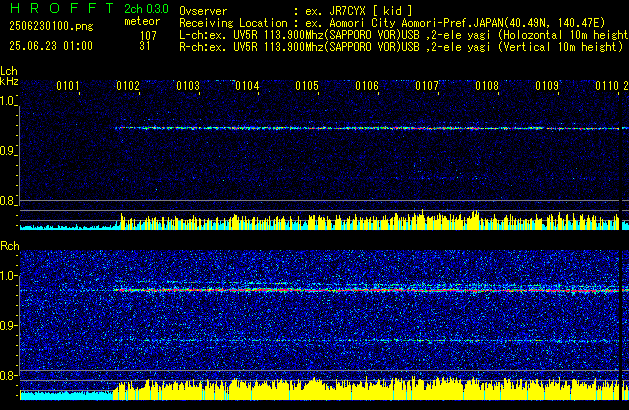
Task: Click the version label 2ch 0.3.0
Action: coord(146,9)
